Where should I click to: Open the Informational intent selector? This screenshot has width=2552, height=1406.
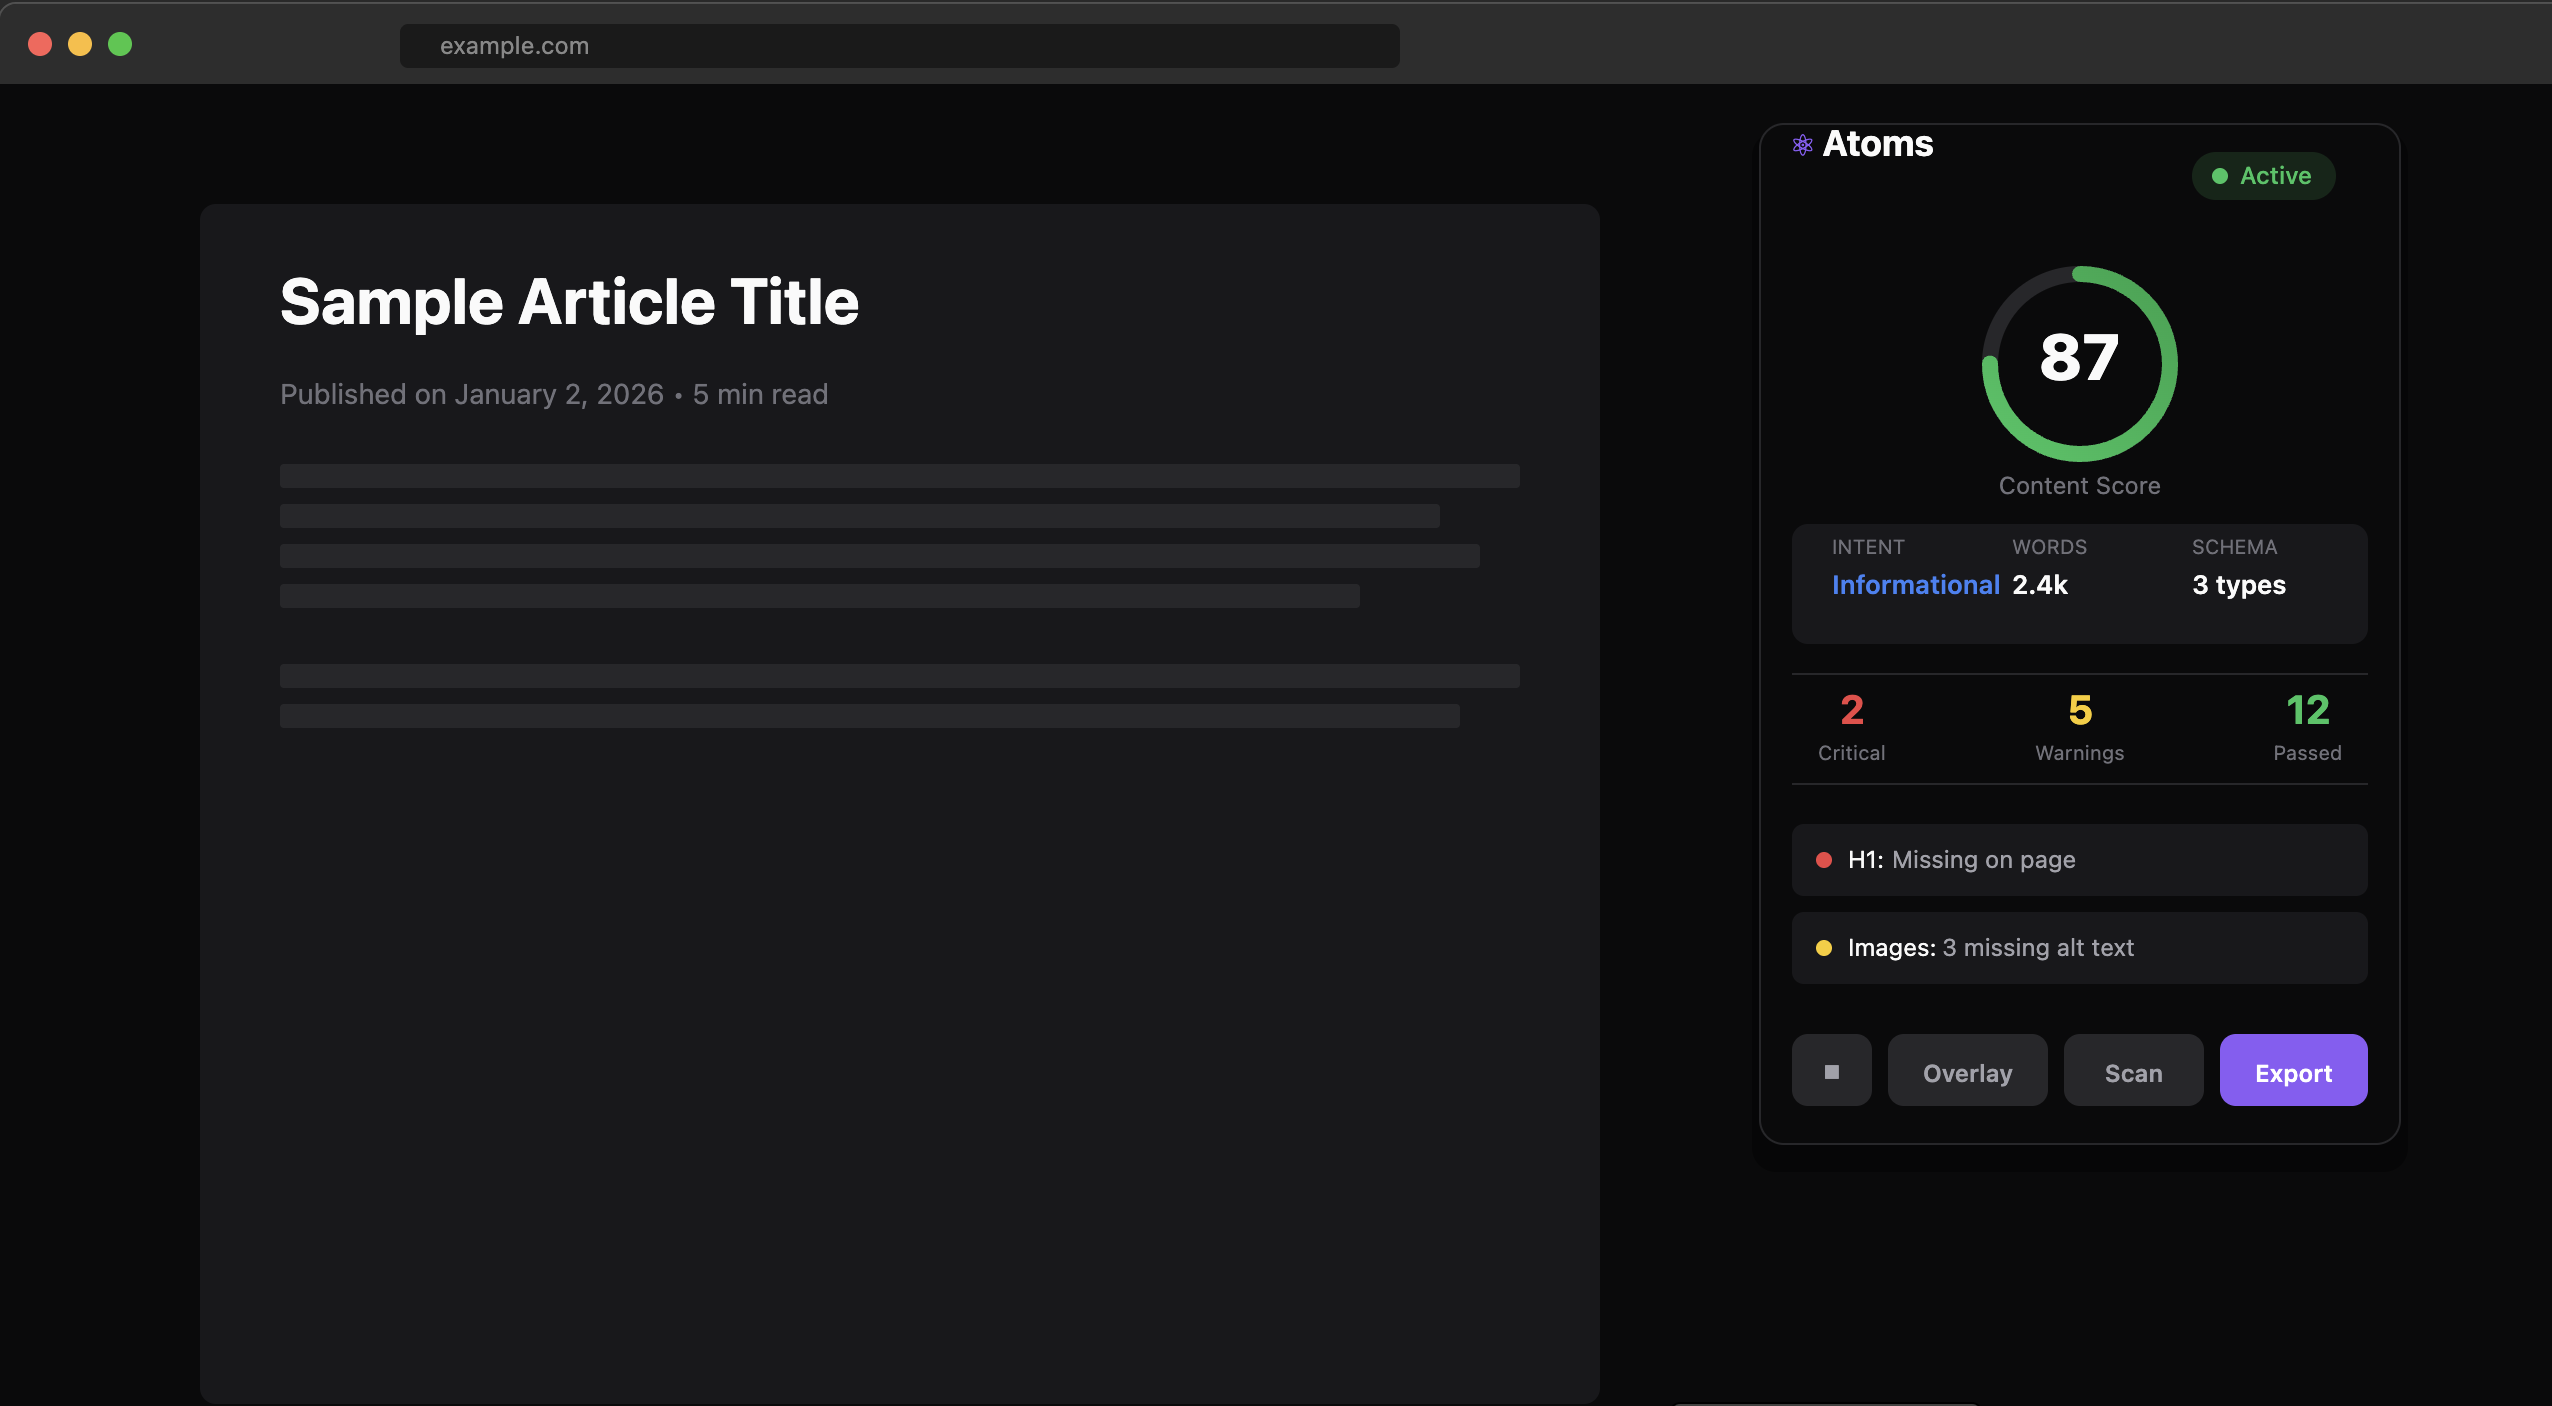point(1916,585)
